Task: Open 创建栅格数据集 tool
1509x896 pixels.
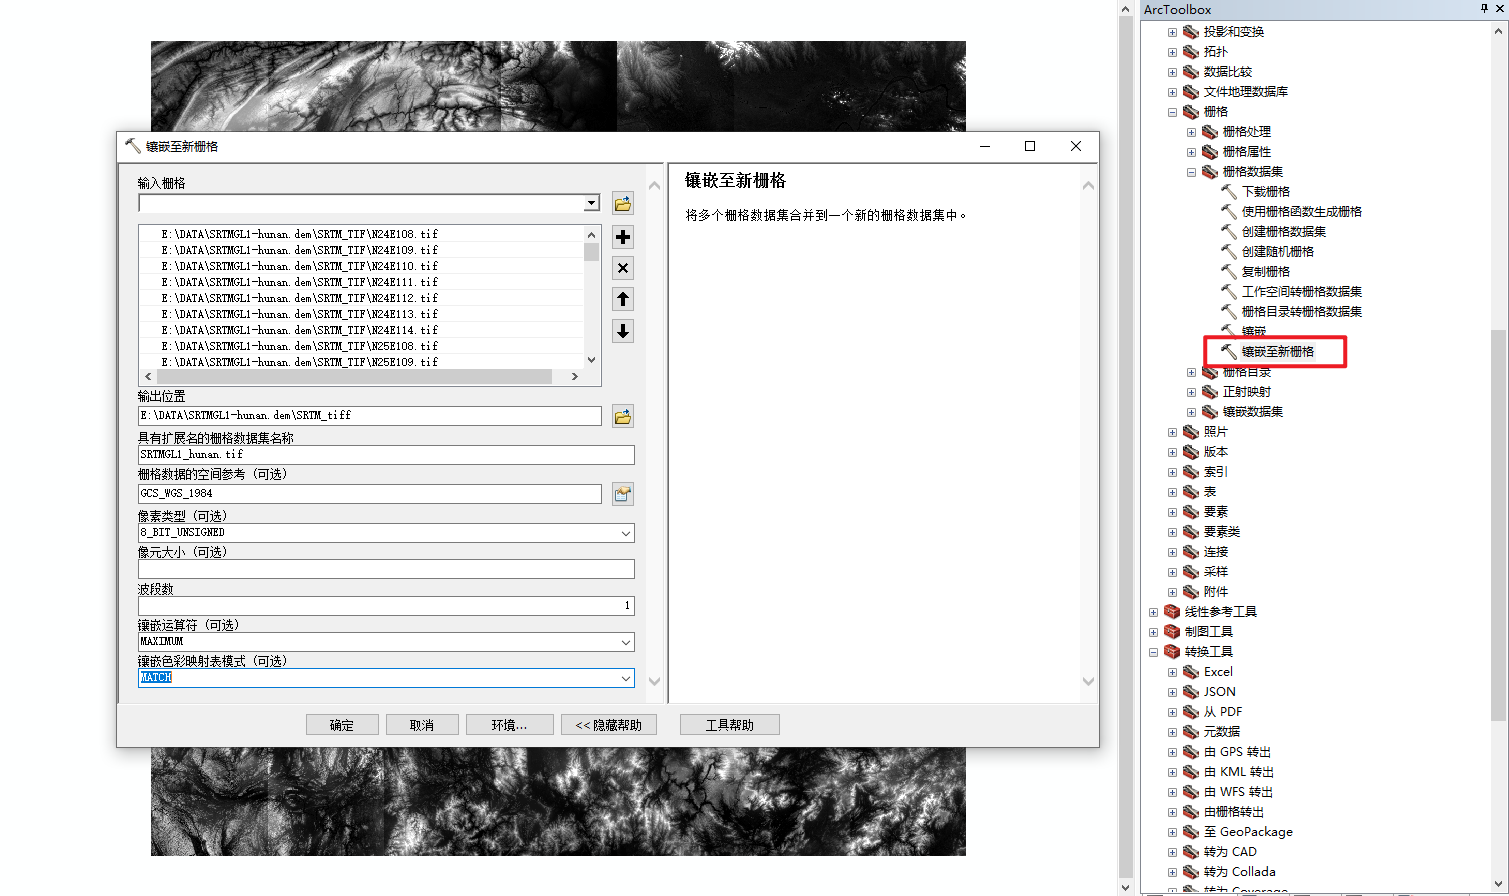Action: pyautogui.click(x=1284, y=231)
